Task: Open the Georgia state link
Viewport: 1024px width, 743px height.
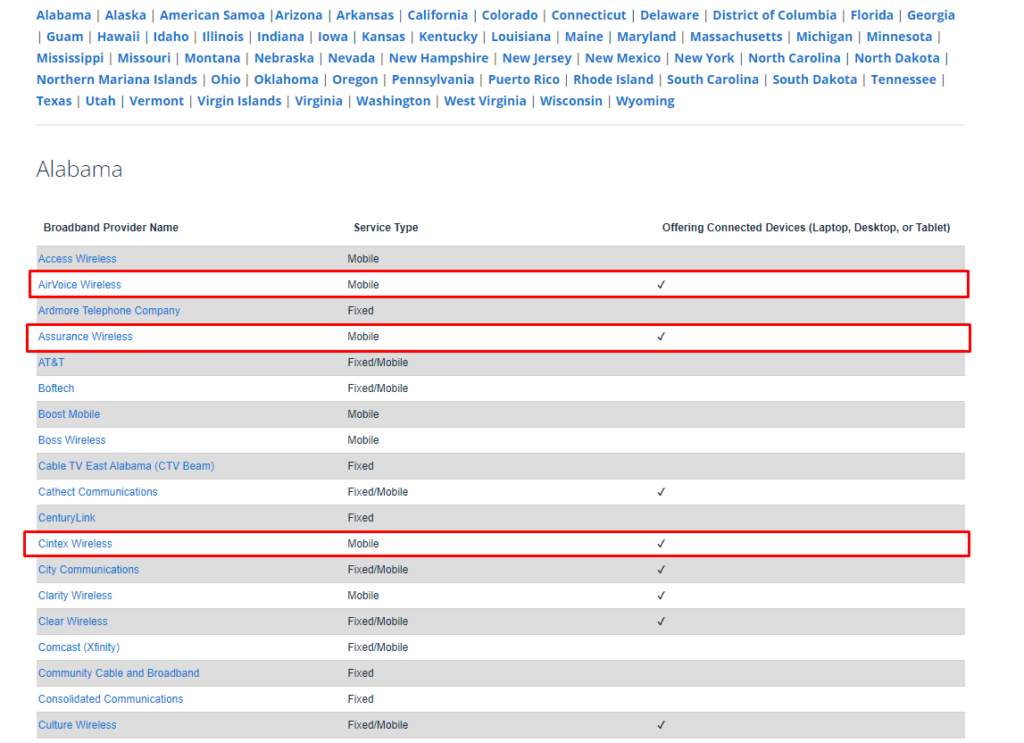Action: coord(931,15)
